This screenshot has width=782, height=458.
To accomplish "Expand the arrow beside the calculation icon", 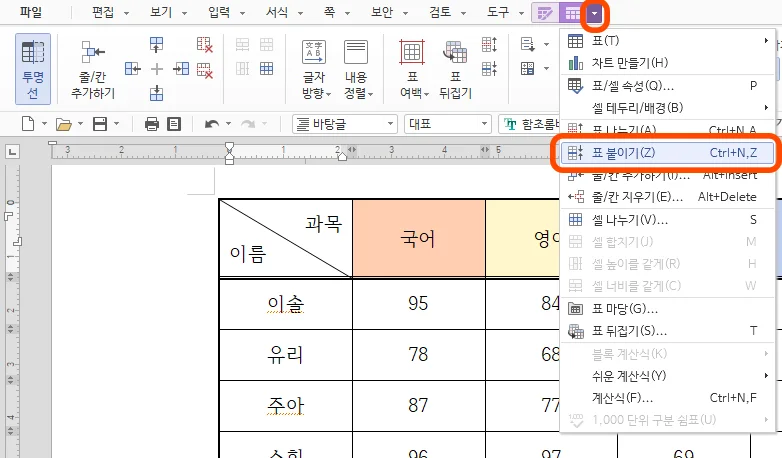I will coord(546,68).
